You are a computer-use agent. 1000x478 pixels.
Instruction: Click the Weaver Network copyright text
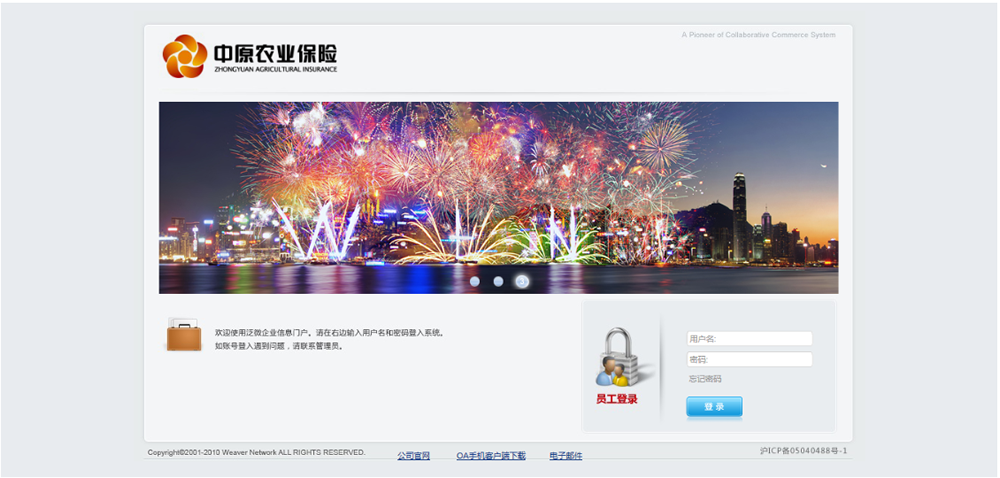(256, 452)
